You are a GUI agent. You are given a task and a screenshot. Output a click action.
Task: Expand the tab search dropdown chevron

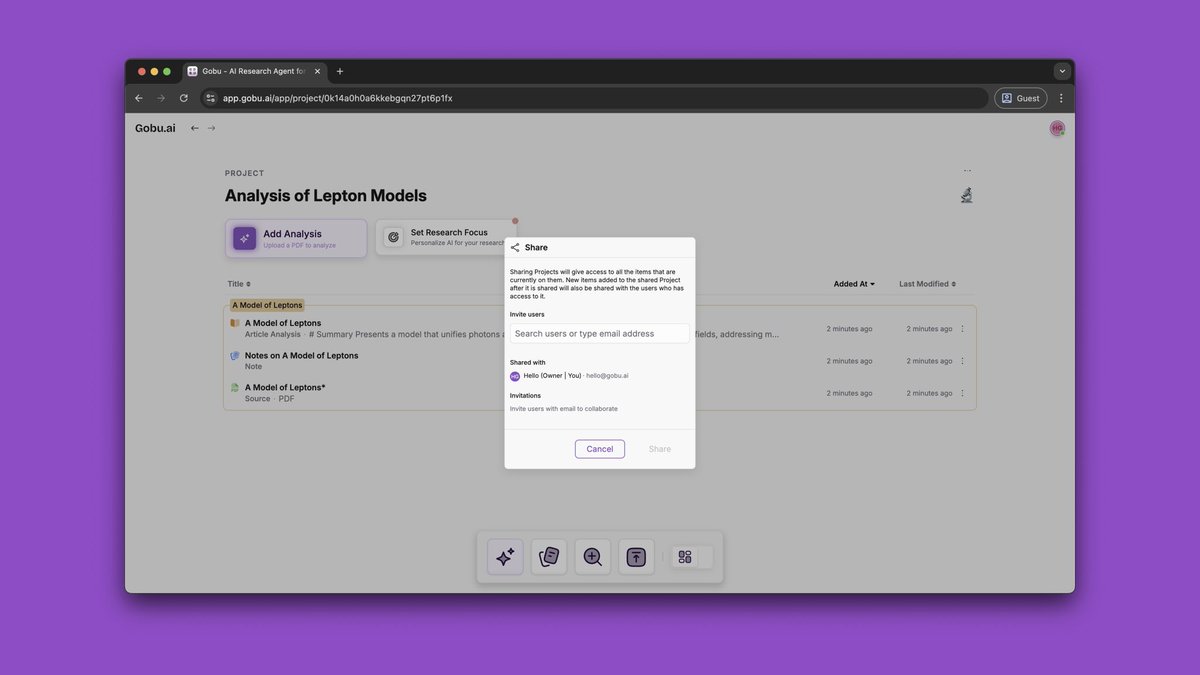[1062, 71]
